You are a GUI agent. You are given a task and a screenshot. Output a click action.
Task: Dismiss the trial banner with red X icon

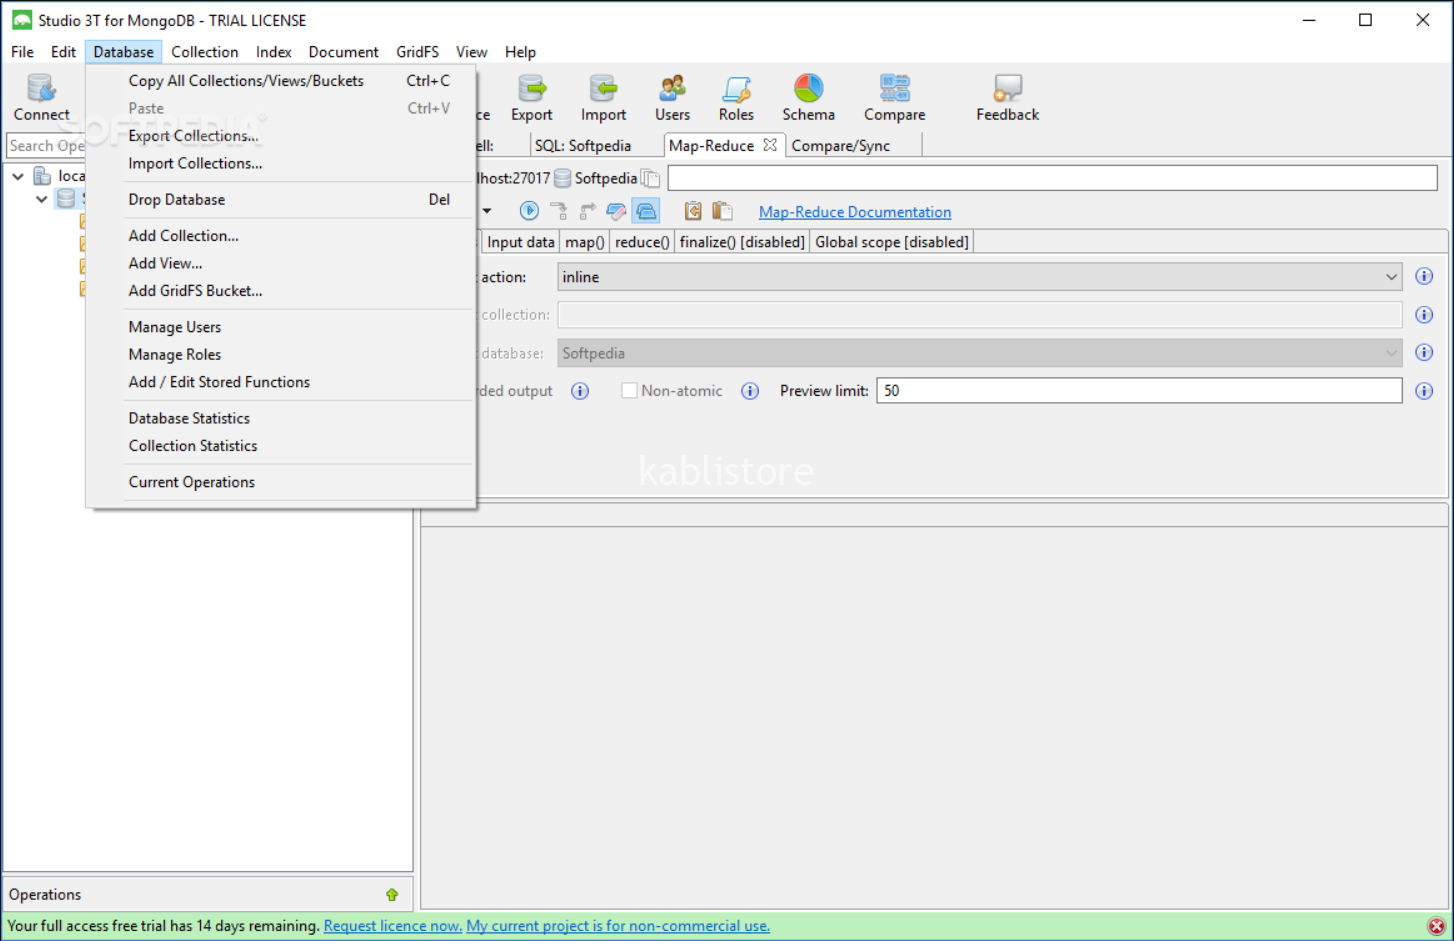tap(1437, 926)
